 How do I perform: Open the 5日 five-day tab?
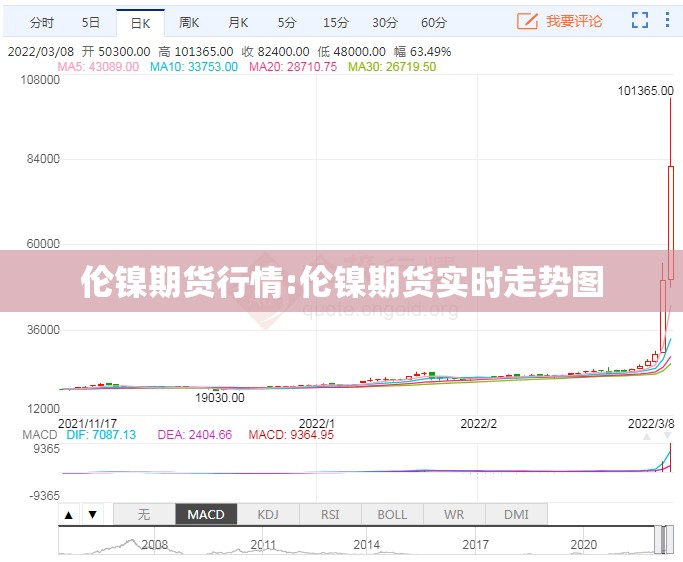pyautogui.click(x=91, y=22)
